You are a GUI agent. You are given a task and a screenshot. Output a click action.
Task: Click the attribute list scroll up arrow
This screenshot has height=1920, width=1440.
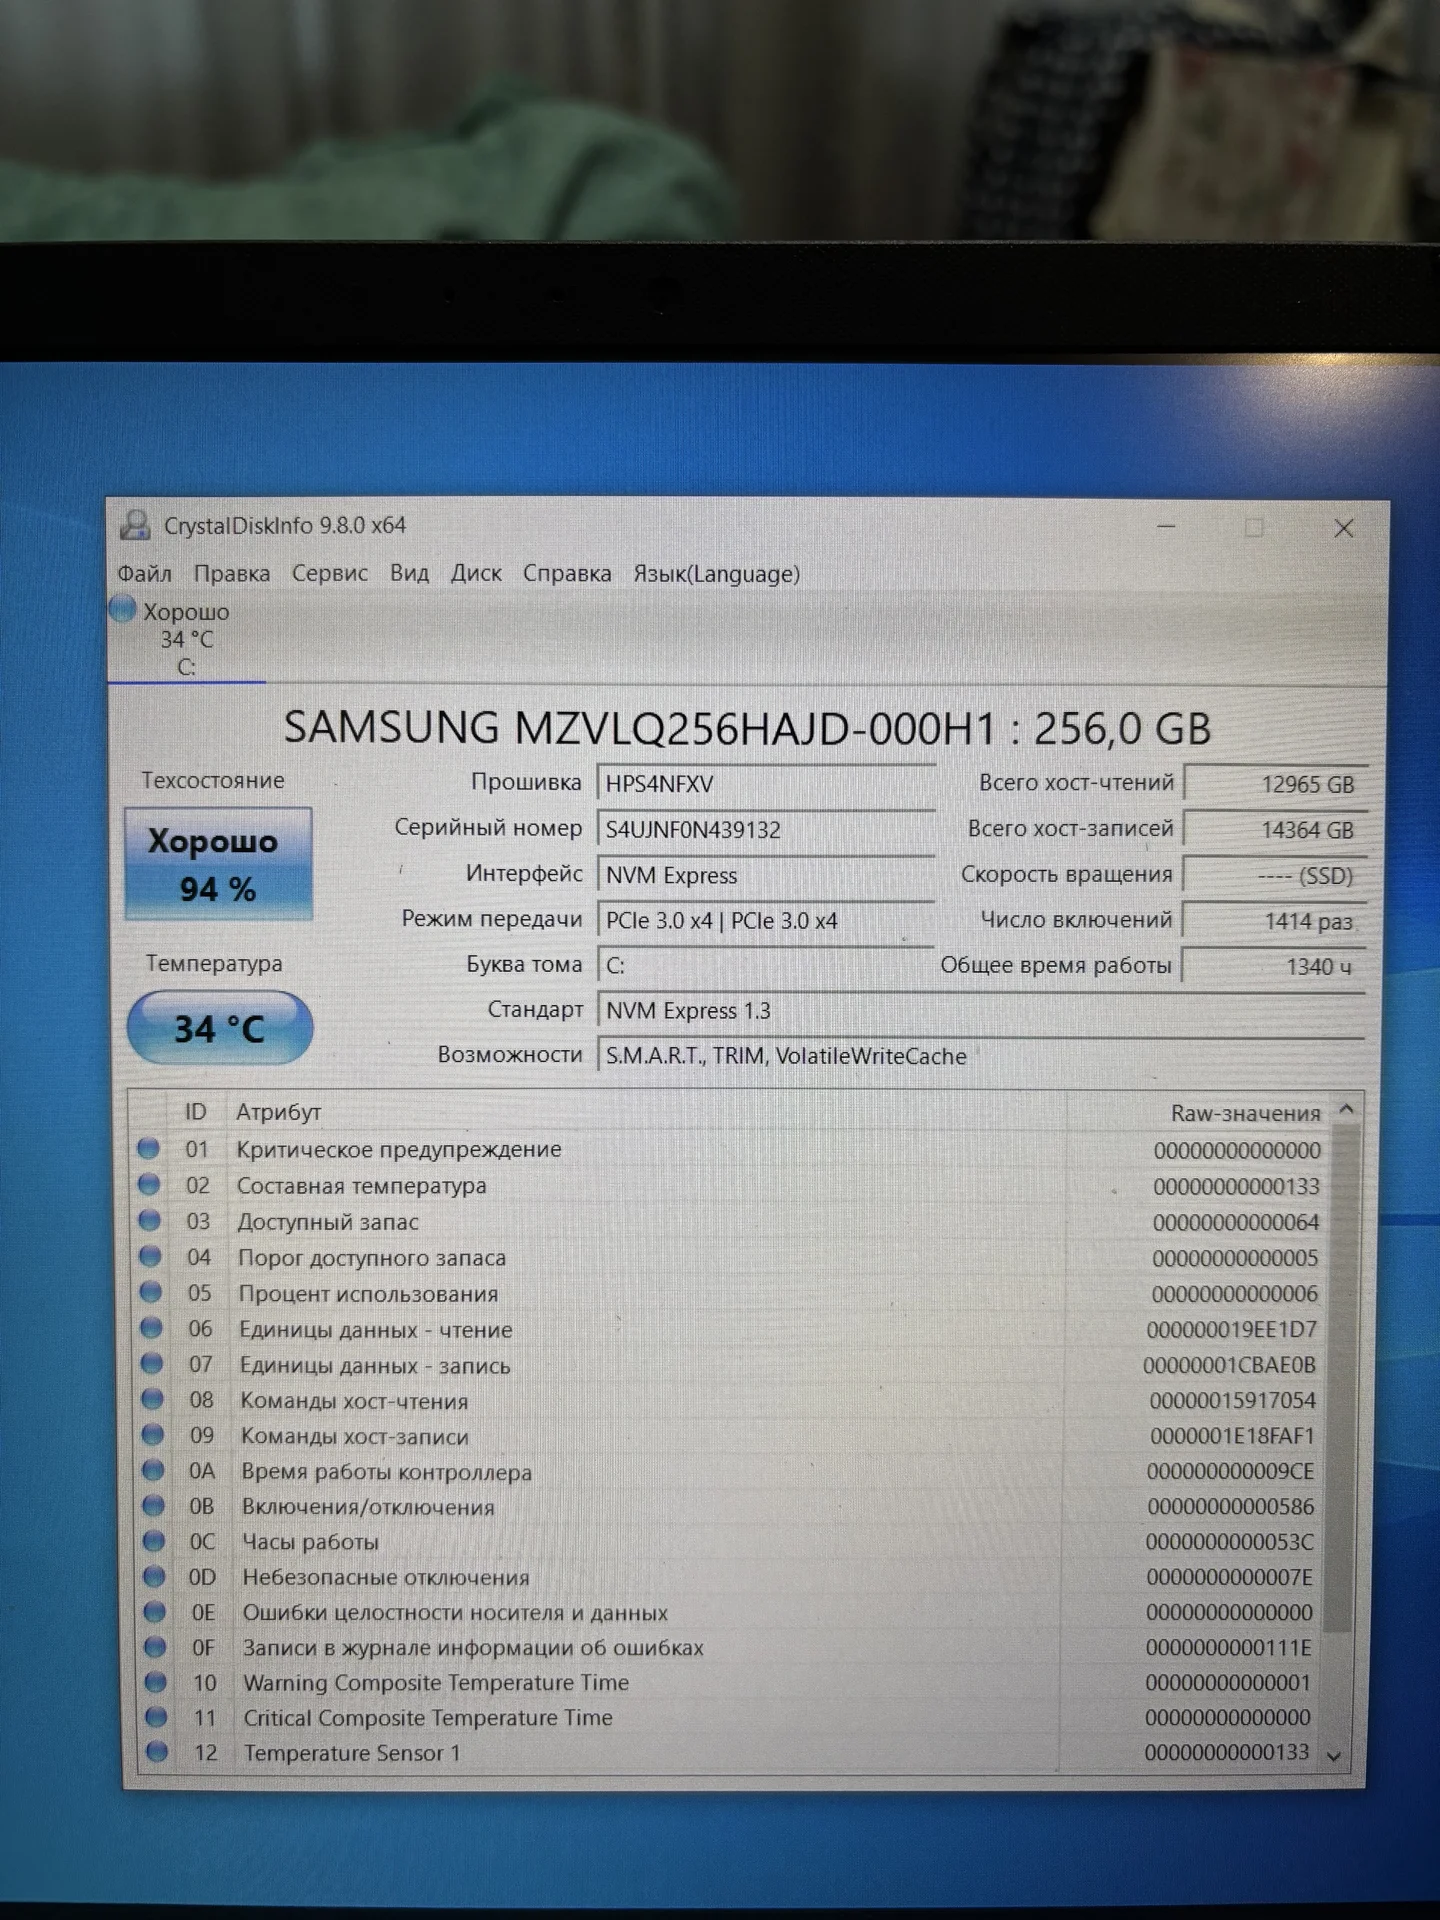1346,1109
